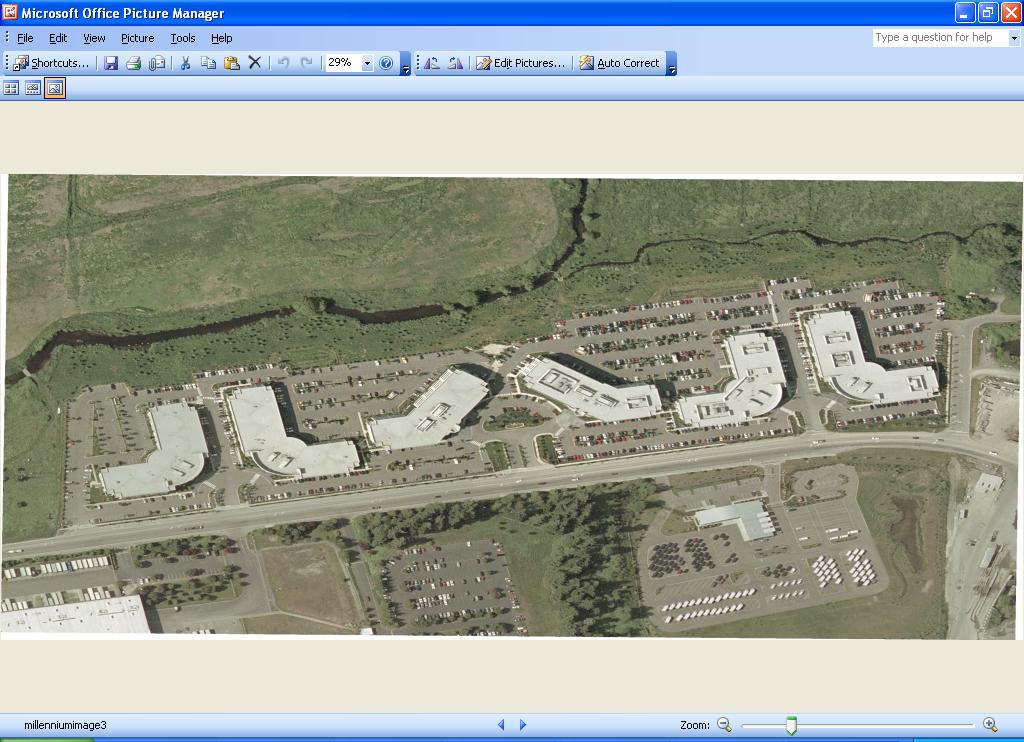Click the zoom slider handle
This screenshot has height=742, width=1024.
tap(792, 725)
